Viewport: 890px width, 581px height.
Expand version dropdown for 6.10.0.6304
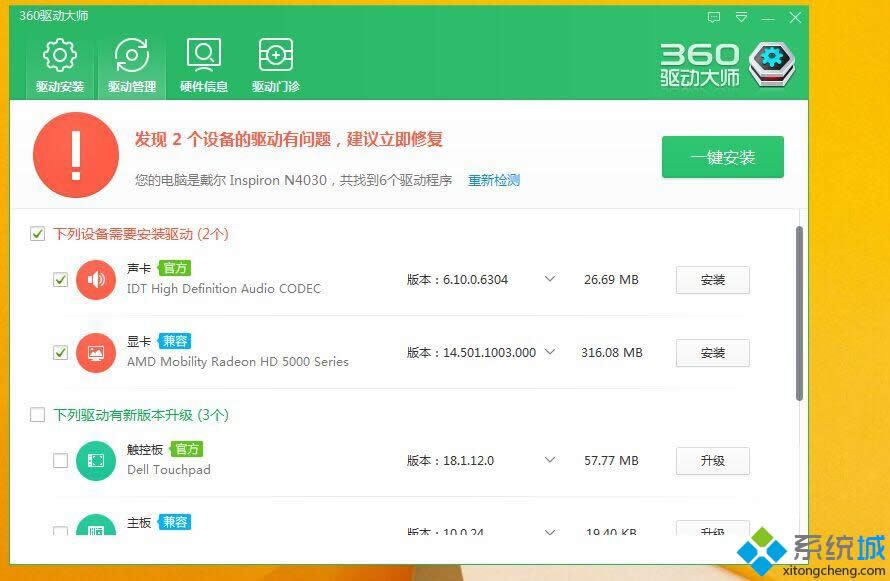(x=549, y=279)
